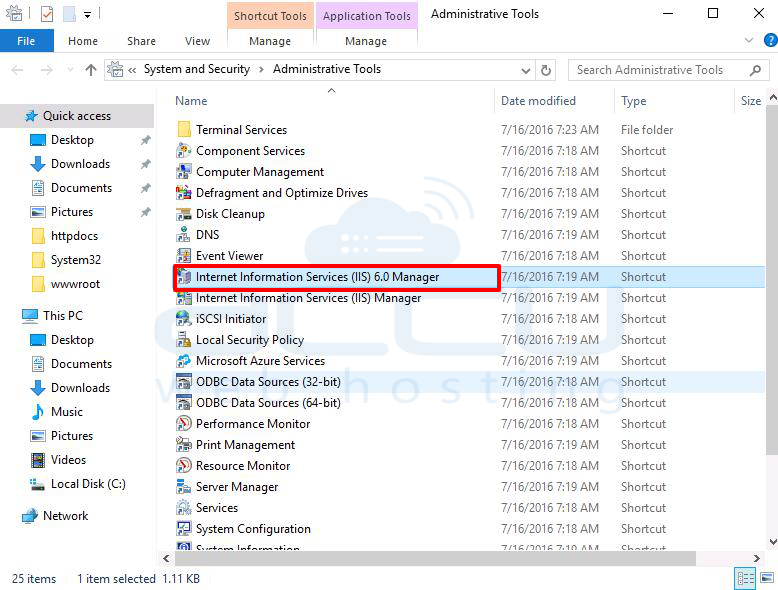Open Pictures in Quick access
This screenshot has height=590, width=778.
(x=71, y=212)
